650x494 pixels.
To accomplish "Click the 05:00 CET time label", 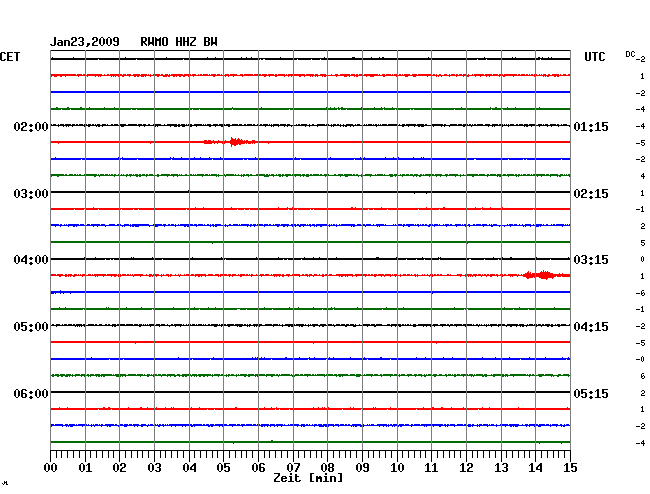I will point(31,327).
